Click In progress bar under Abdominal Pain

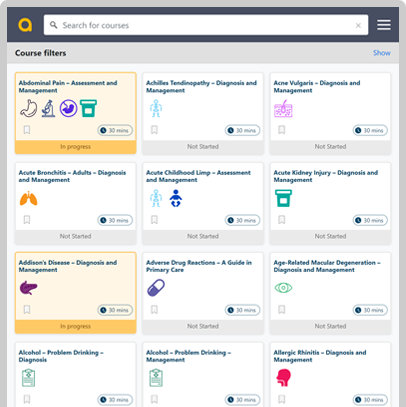coord(76,147)
